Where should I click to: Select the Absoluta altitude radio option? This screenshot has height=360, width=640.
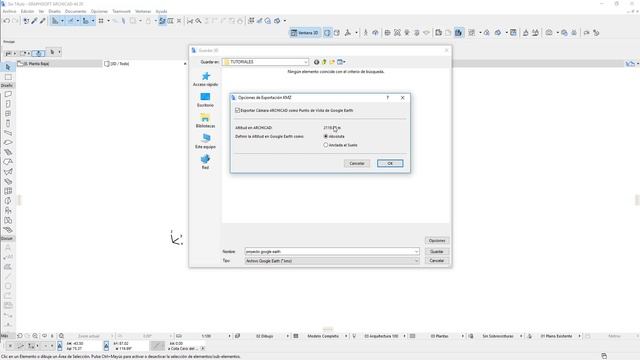coord(326,136)
